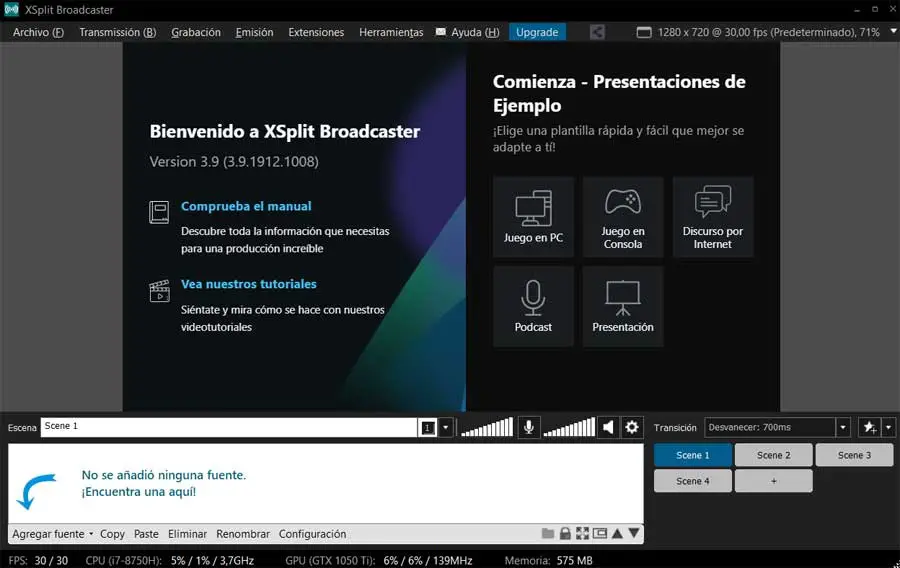Choose the Presentación template
Screen dimensions: 900x568
point(623,306)
